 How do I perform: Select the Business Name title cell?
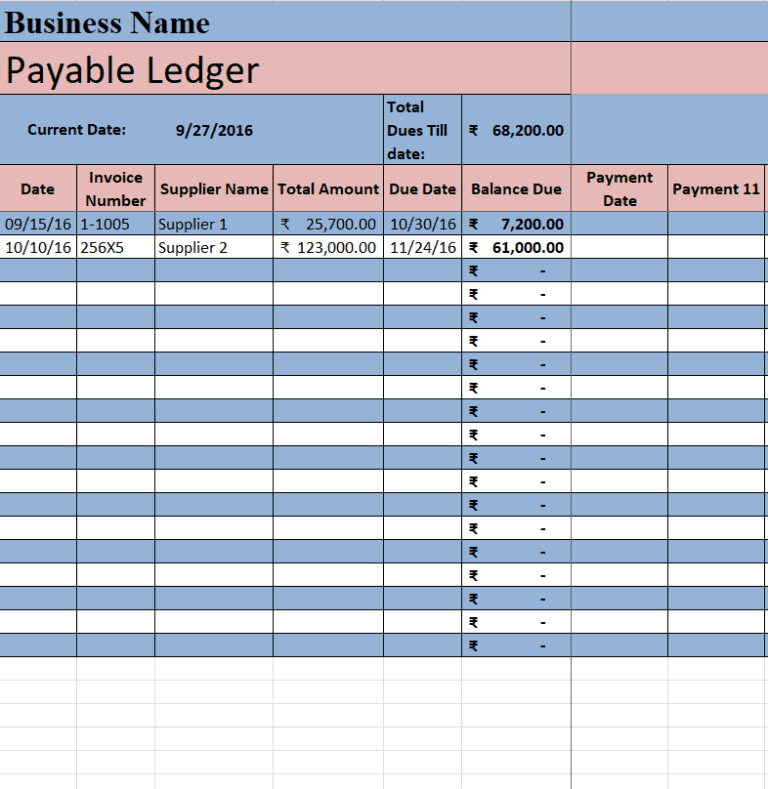tap(285, 22)
